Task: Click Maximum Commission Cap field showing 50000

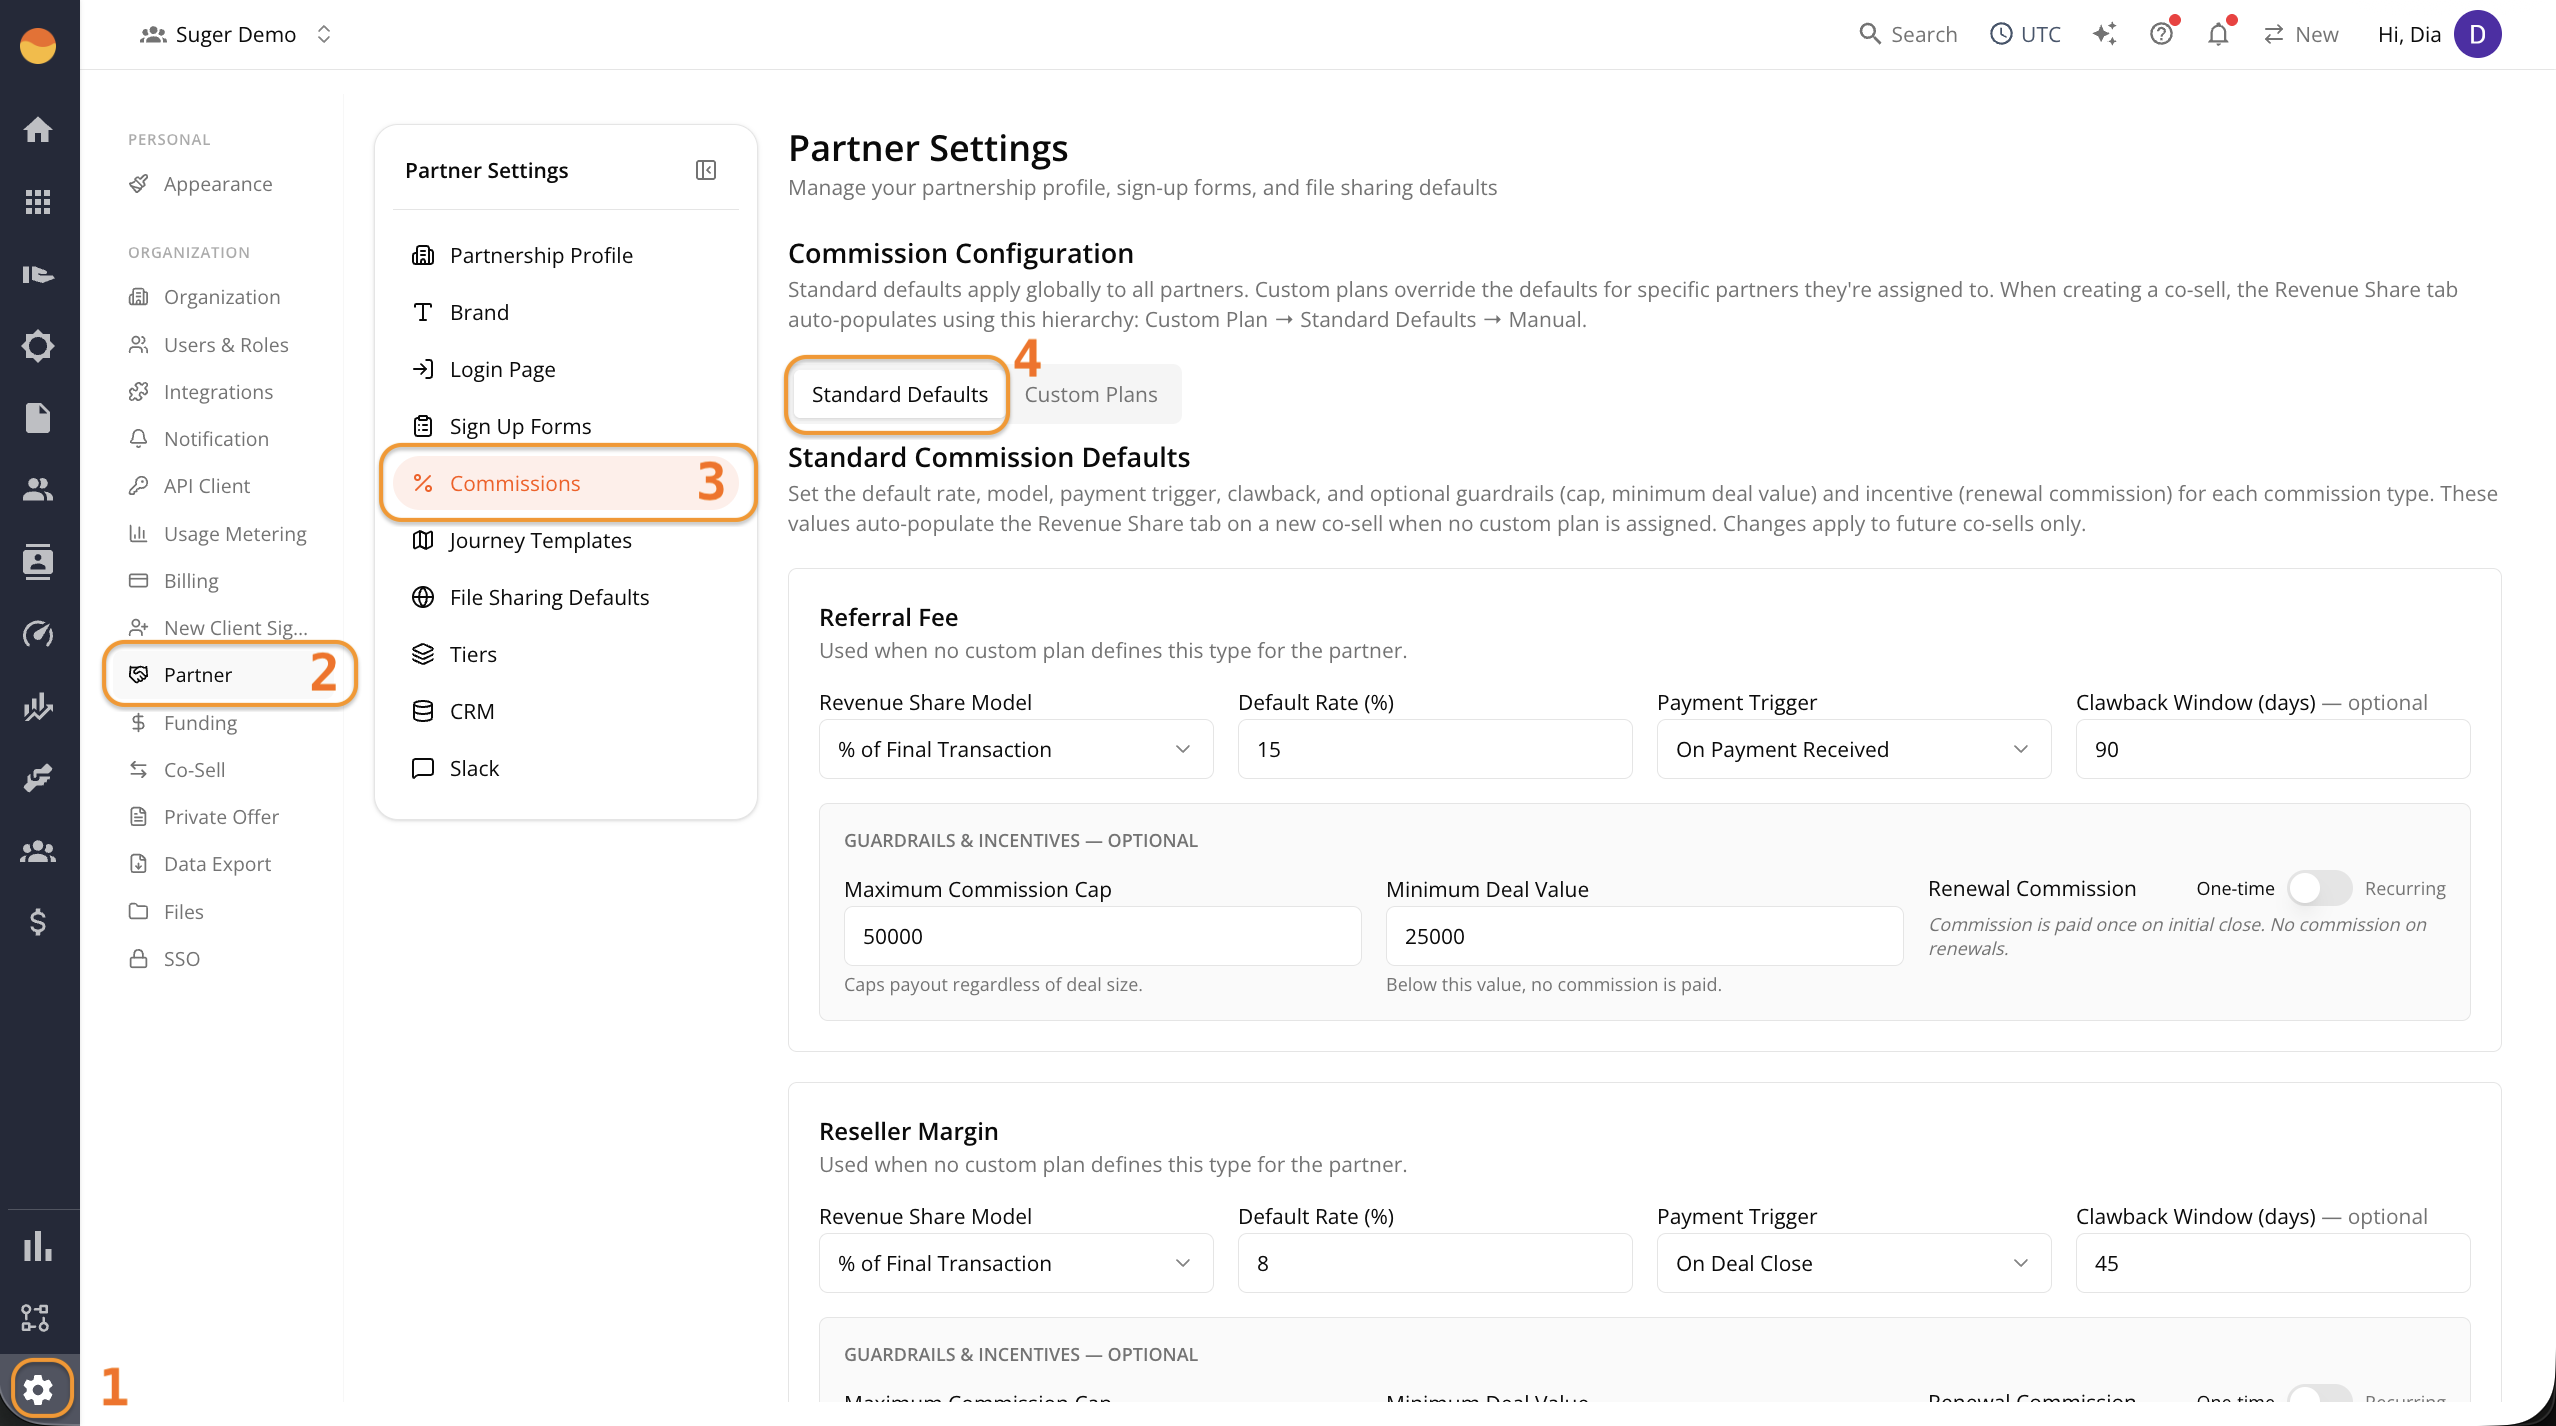Action: tap(1102, 936)
